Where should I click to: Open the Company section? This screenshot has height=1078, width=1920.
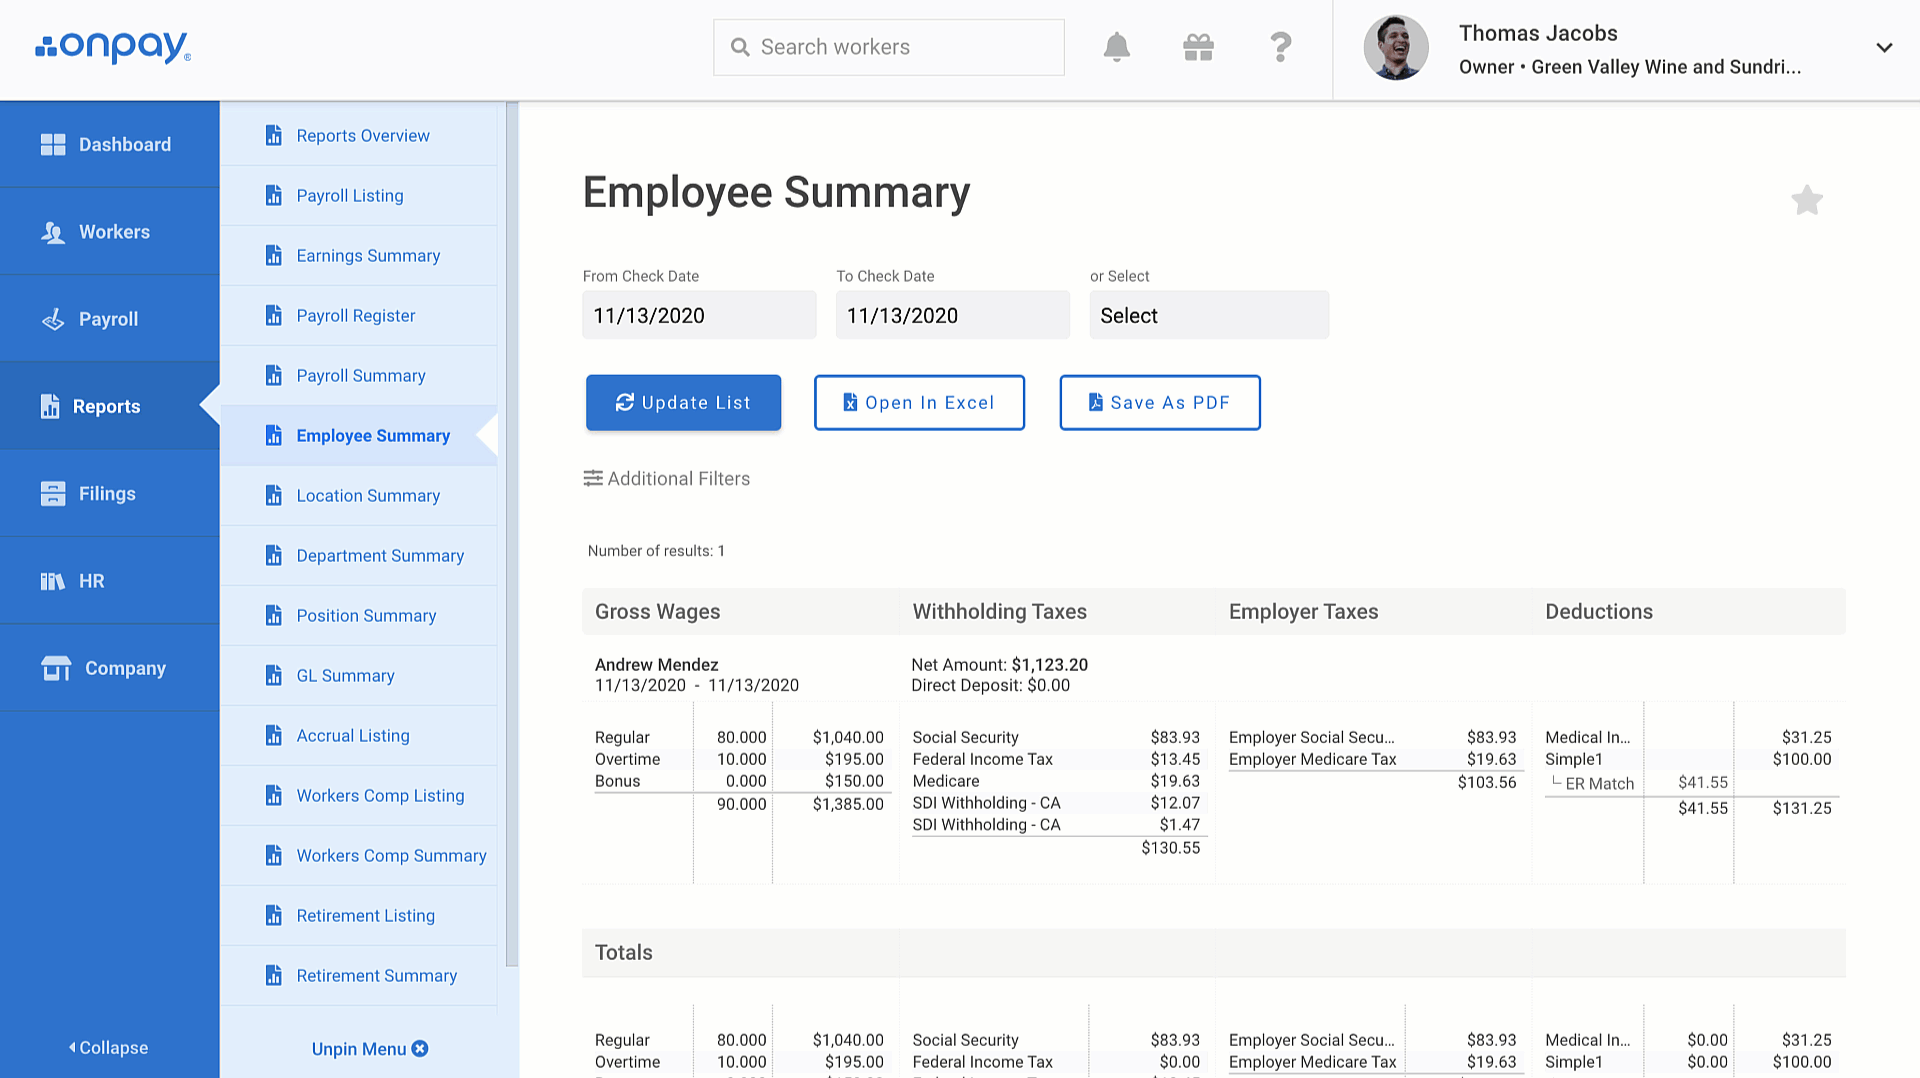(110, 667)
